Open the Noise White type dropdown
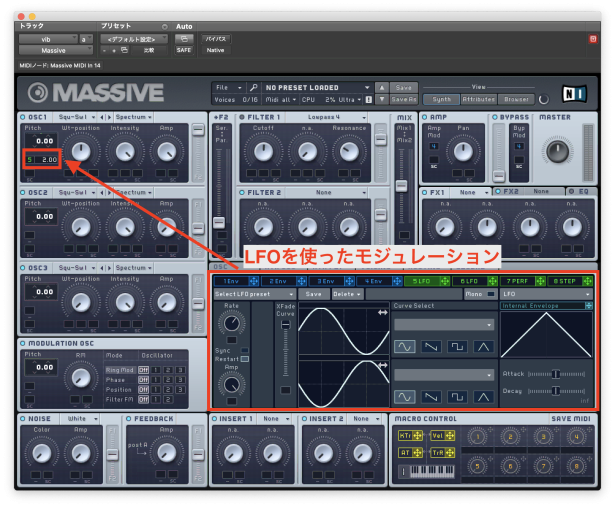Viewport: 615px width, 507px height. tap(79, 418)
